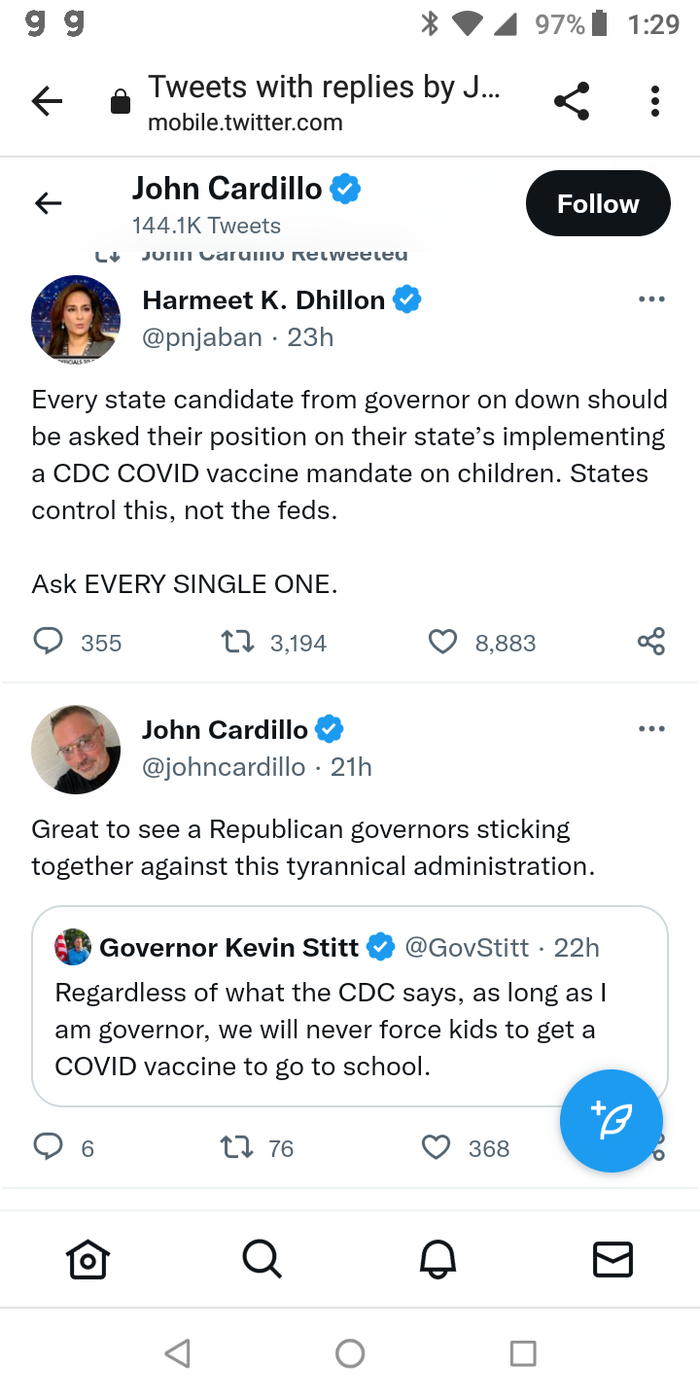This screenshot has width=700, height=1400.
Task: Open the Notifications bell tab
Action: [437, 1259]
